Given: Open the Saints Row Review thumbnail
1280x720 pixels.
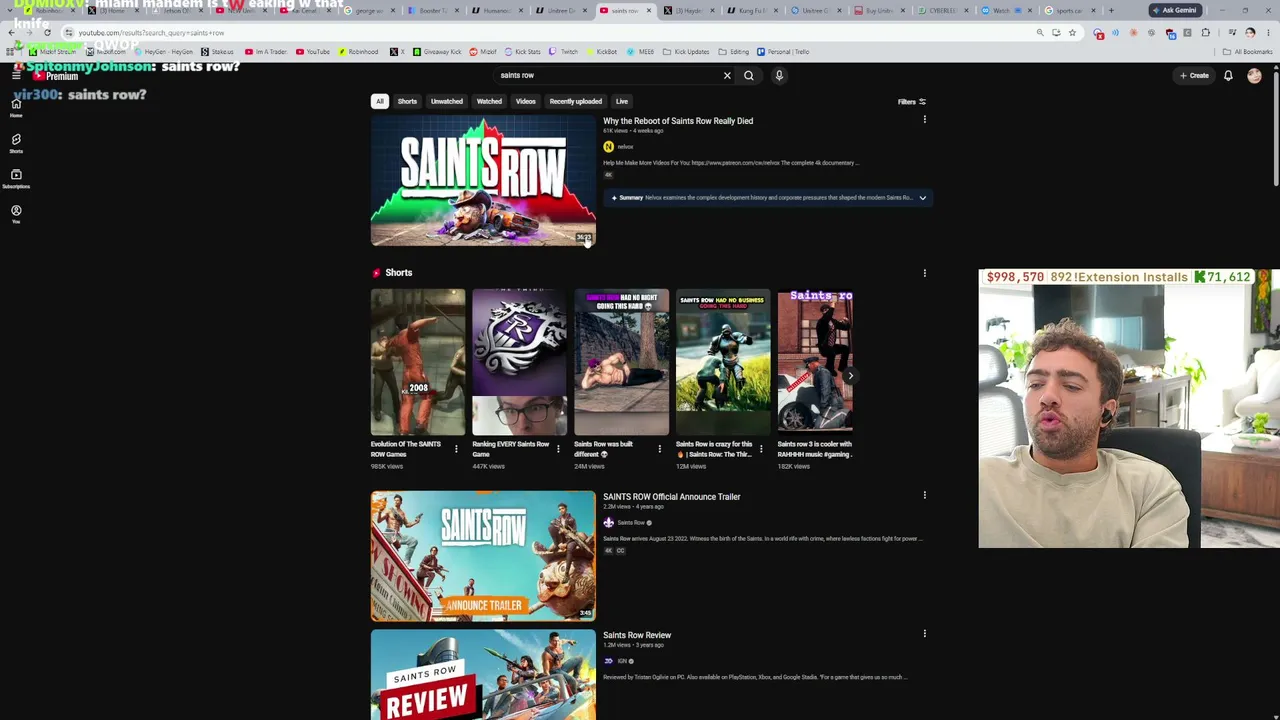Looking at the screenshot, I should [483, 675].
